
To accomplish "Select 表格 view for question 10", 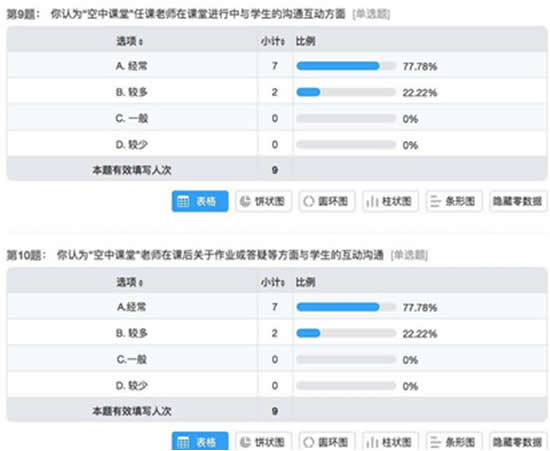I will (200, 441).
